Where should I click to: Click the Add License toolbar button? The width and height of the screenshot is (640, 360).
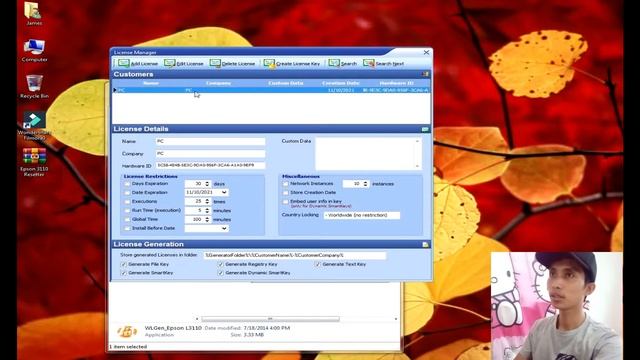(138, 63)
